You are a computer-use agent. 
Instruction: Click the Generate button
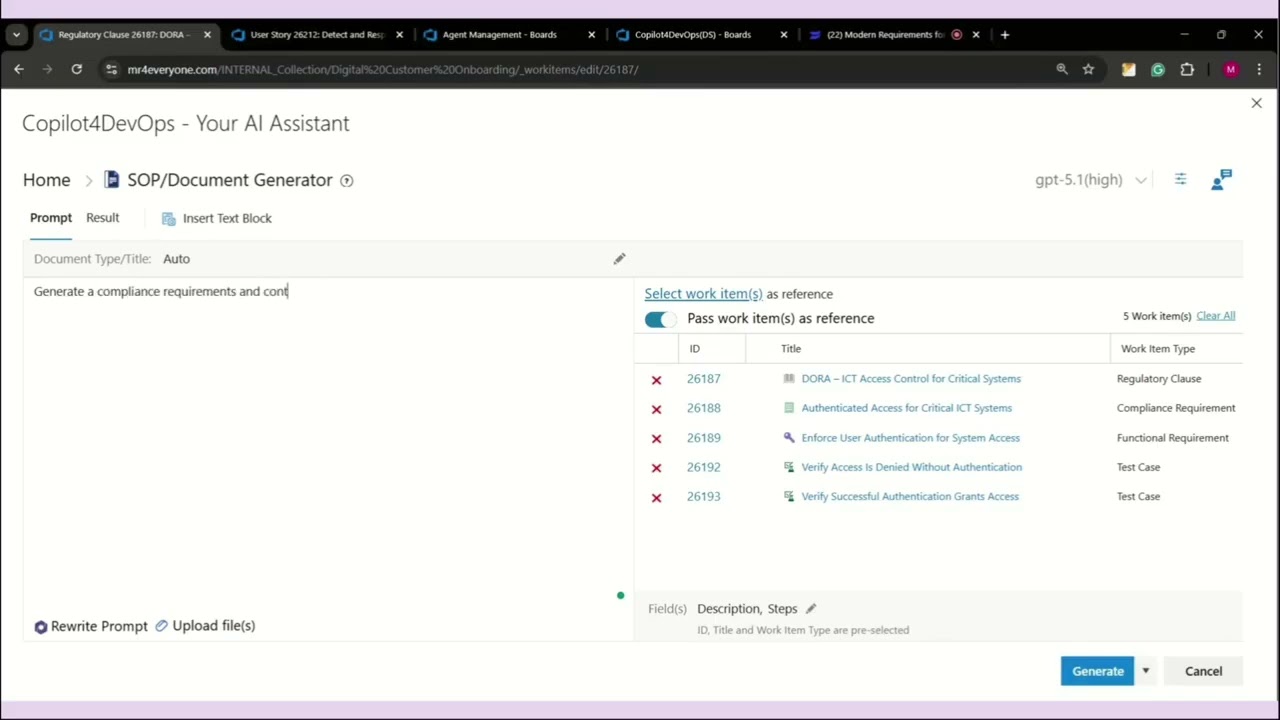pyautogui.click(x=1097, y=671)
